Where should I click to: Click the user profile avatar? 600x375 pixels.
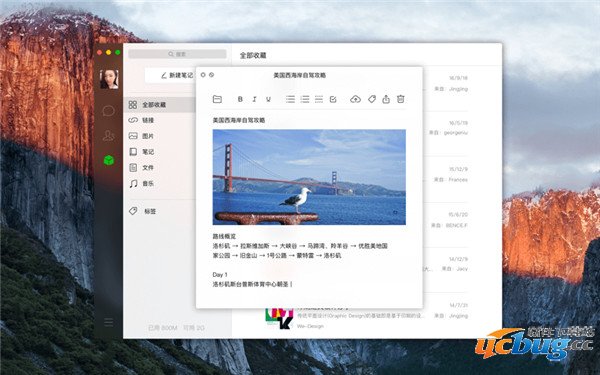pos(109,80)
